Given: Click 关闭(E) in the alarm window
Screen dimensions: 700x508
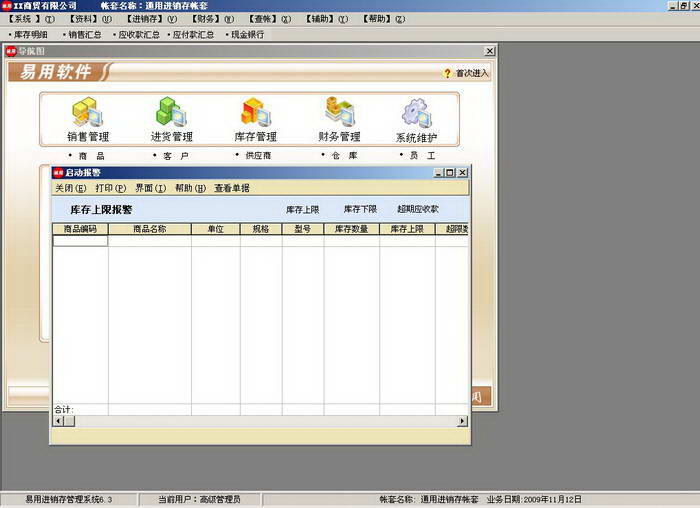Looking at the screenshot, I should tap(71, 188).
